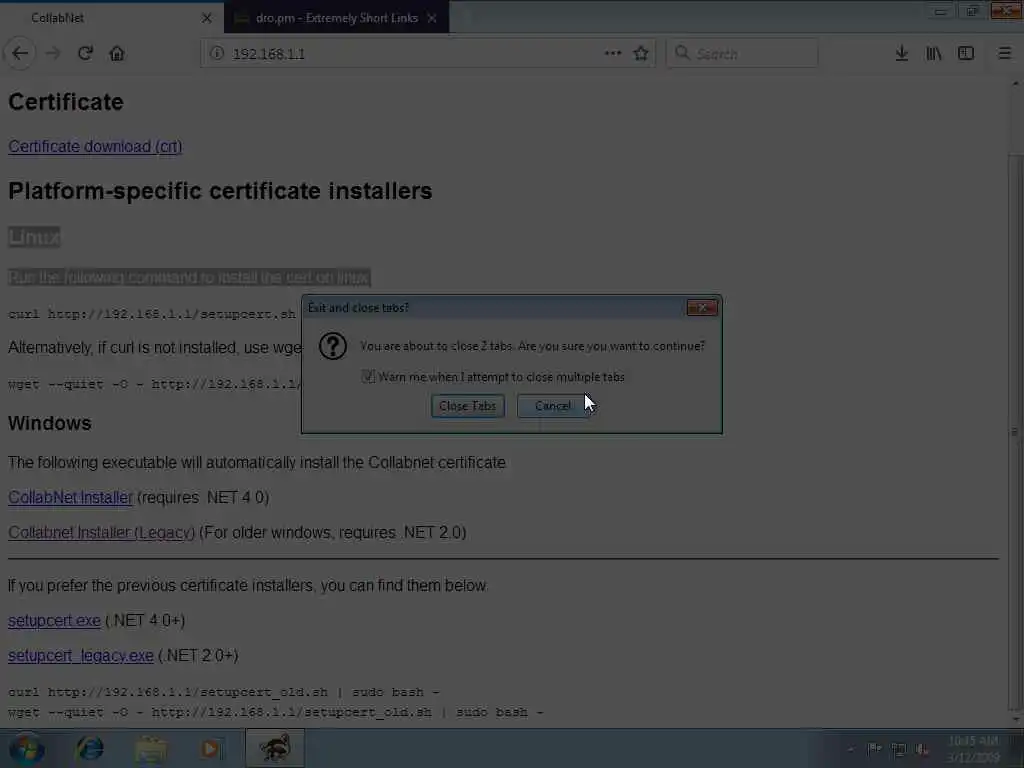Click the forward navigation arrow

pos(53,54)
